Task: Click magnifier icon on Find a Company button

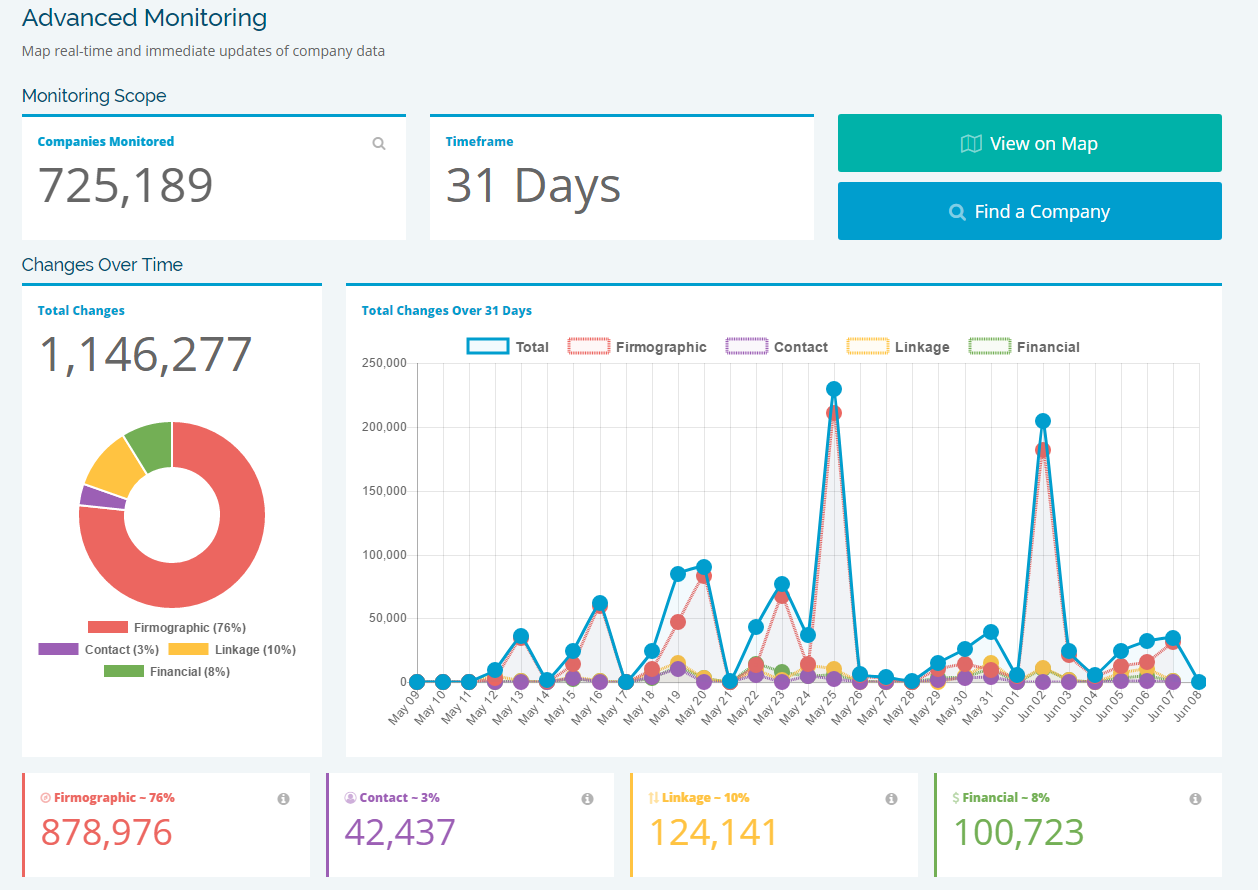Action: [957, 212]
